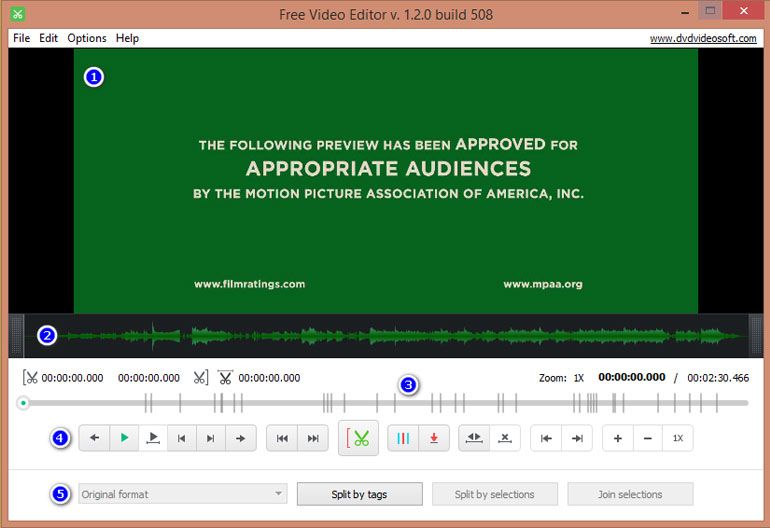Open the Options menu
Viewport: 770px width, 528px height.
pos(87,38)
